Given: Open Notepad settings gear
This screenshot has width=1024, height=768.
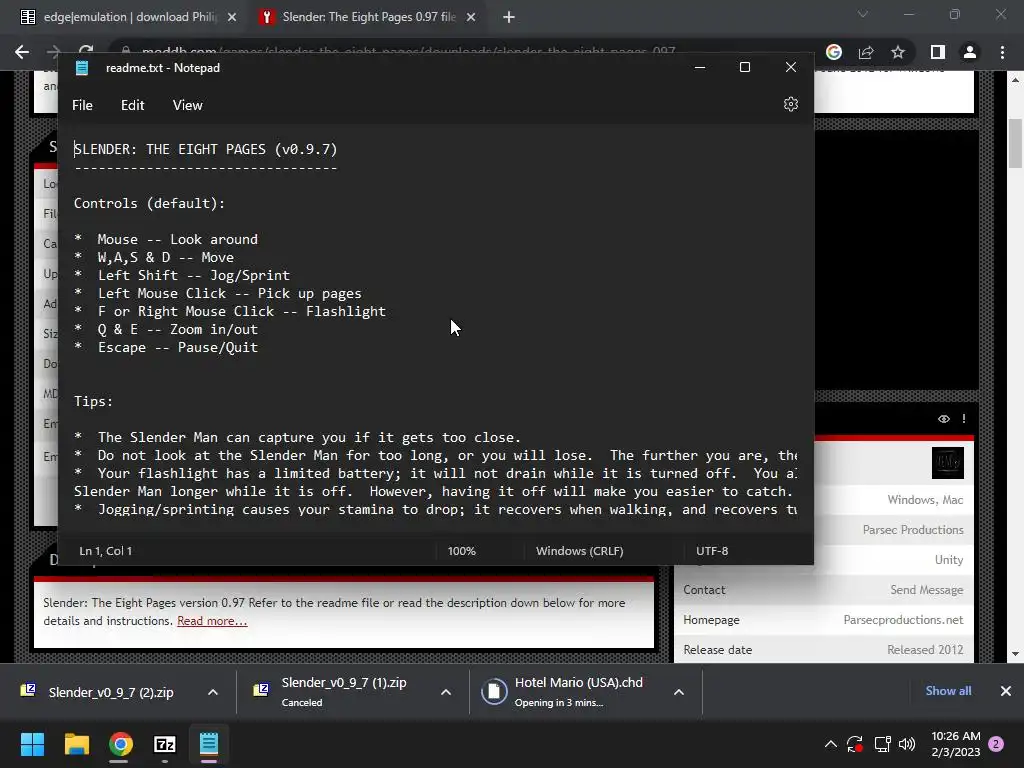Looking at the screenshot, I should tap(790, 104).
